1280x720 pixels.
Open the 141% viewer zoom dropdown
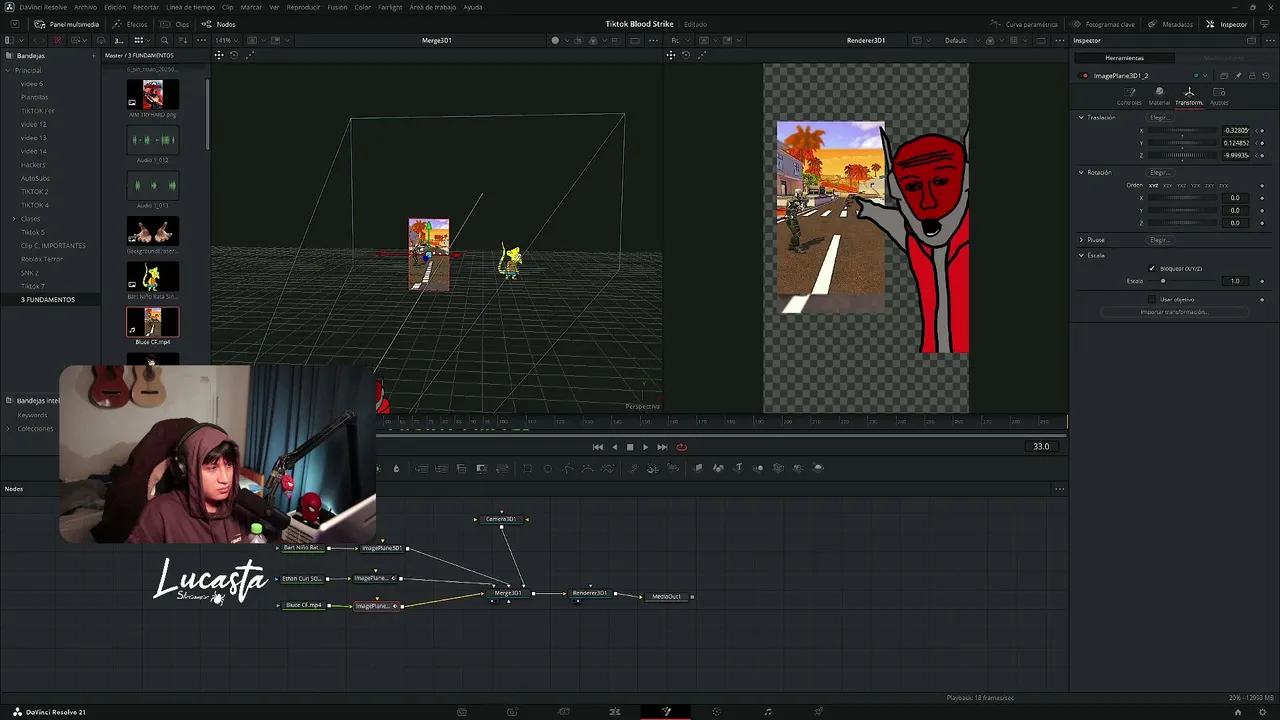[x=226, y=40]
